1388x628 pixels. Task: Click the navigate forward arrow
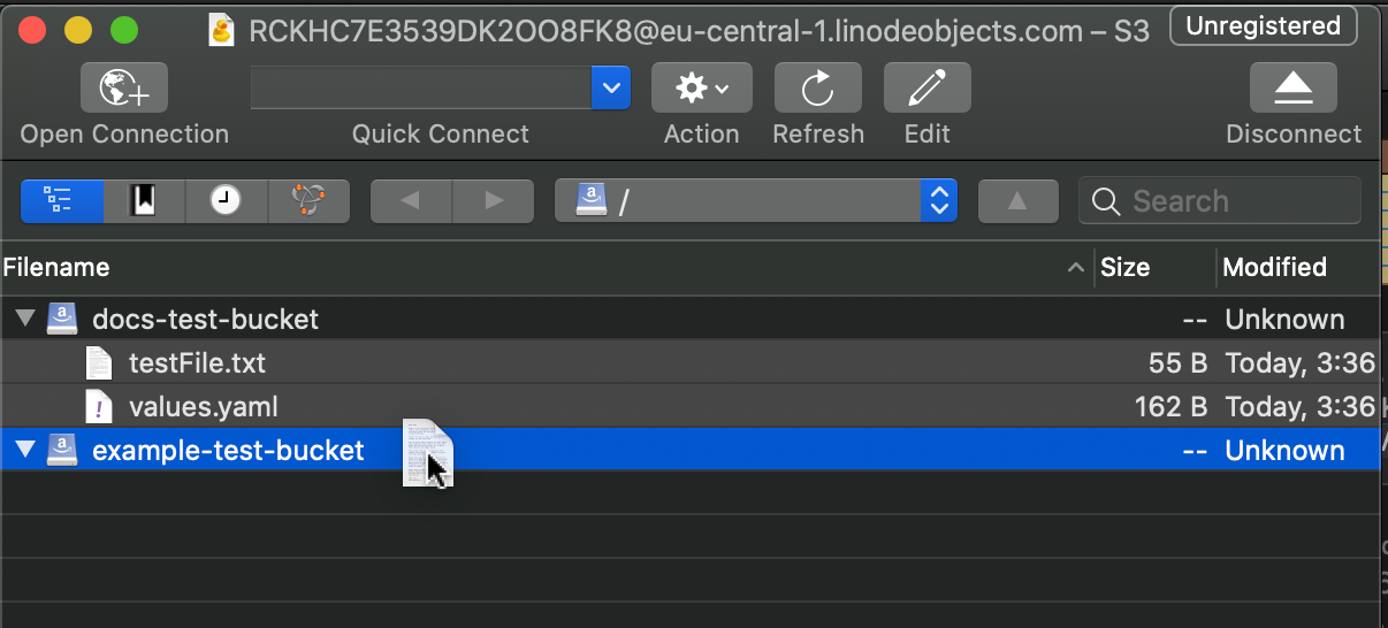[491, 200]
